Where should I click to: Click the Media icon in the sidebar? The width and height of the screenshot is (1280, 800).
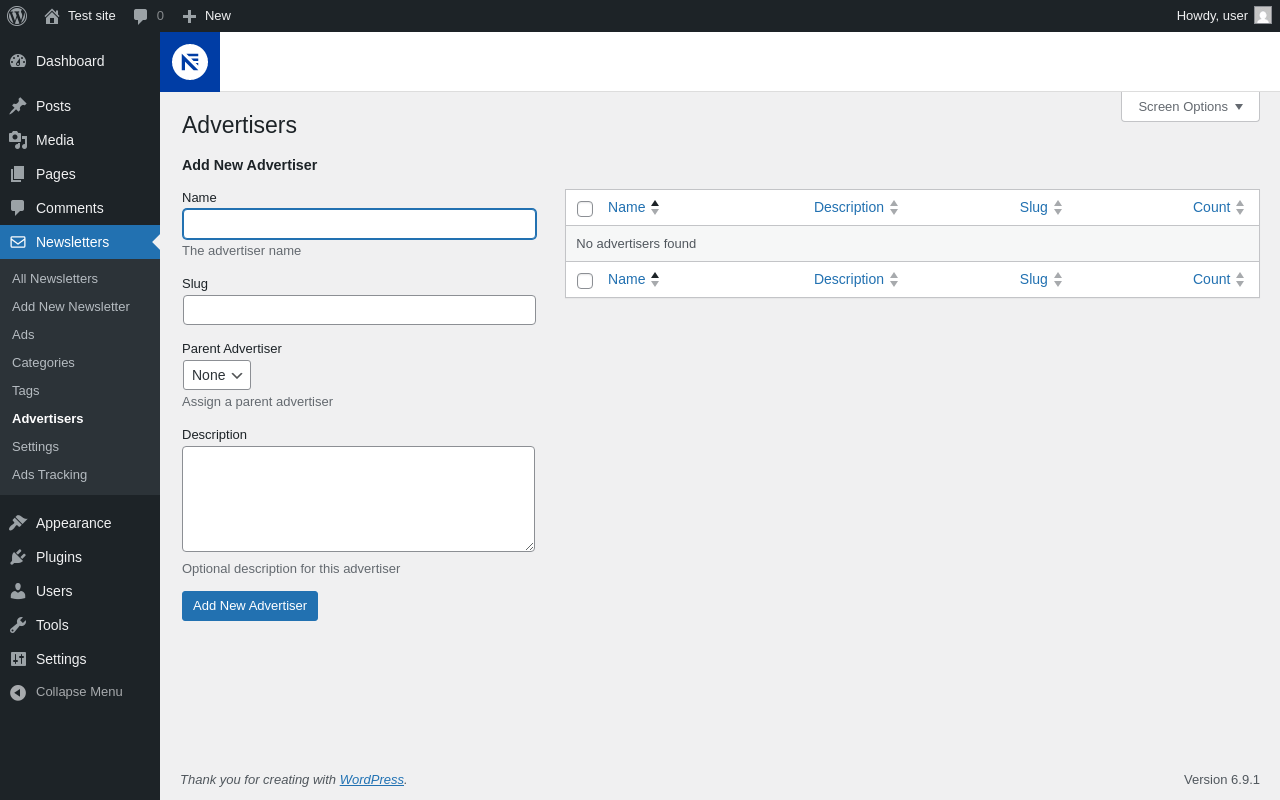tap(18, 140)
